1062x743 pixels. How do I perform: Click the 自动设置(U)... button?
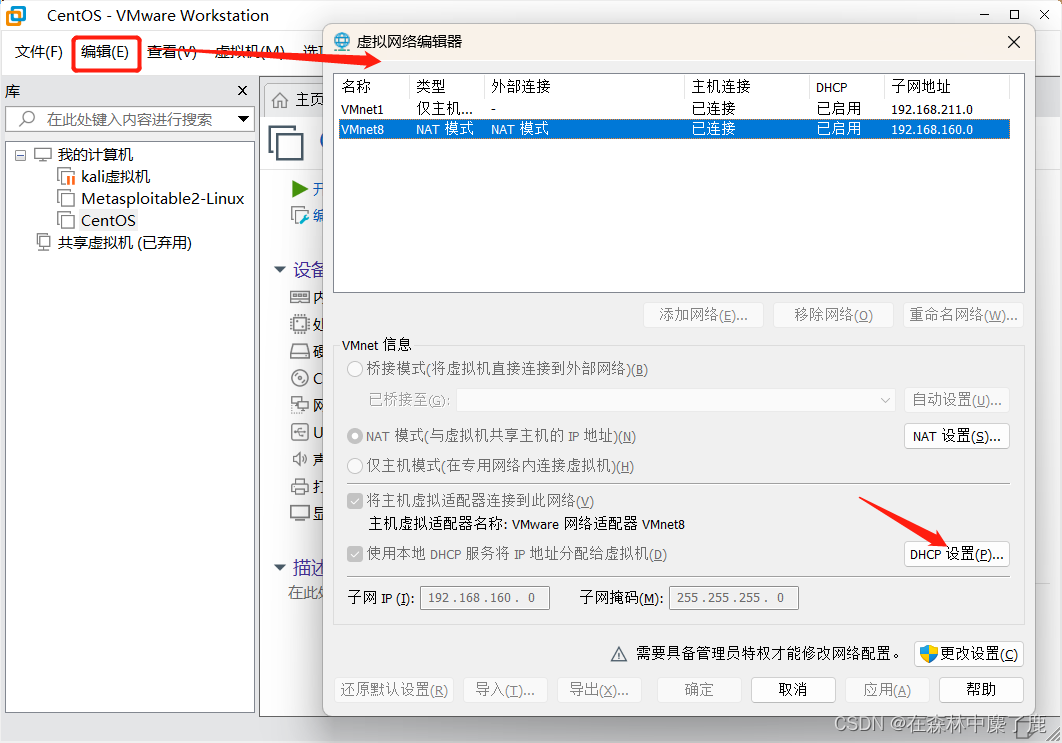point(957,400)
